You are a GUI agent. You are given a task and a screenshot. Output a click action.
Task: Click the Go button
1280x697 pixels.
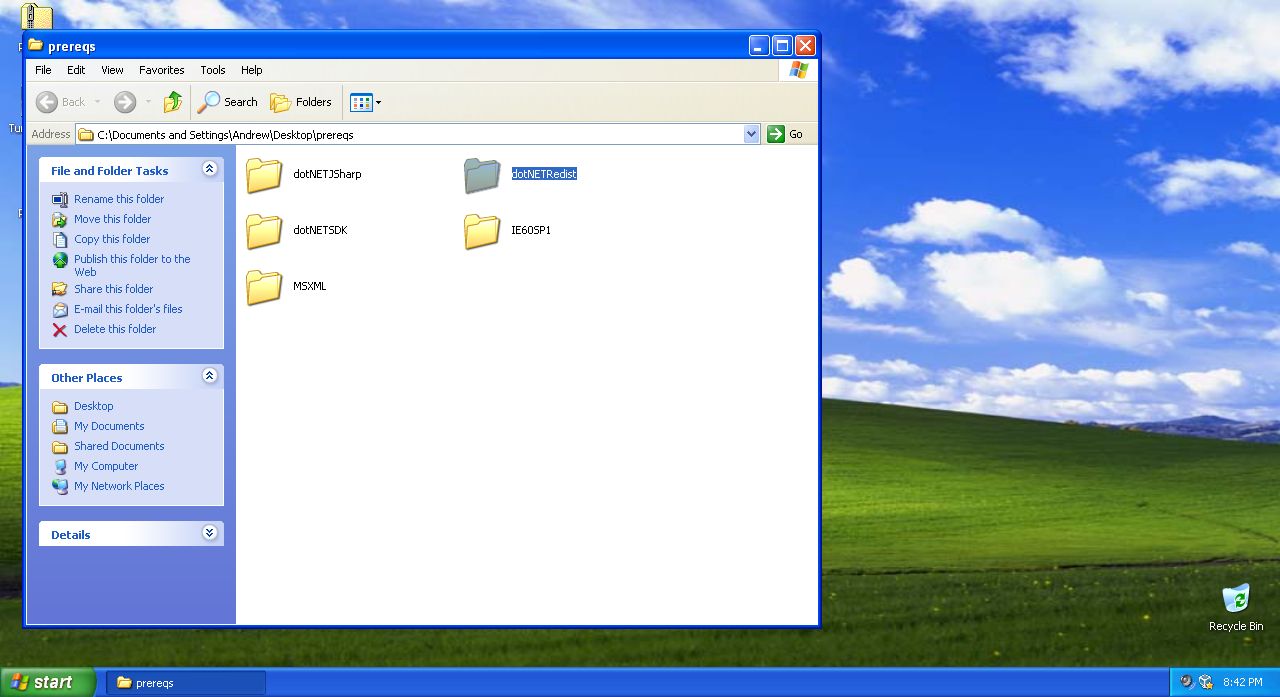point(785,134)
